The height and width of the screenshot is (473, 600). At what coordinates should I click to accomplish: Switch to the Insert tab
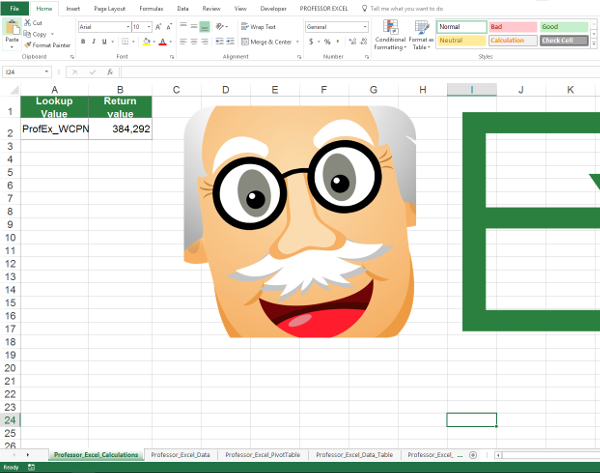[x=73, y=8]
